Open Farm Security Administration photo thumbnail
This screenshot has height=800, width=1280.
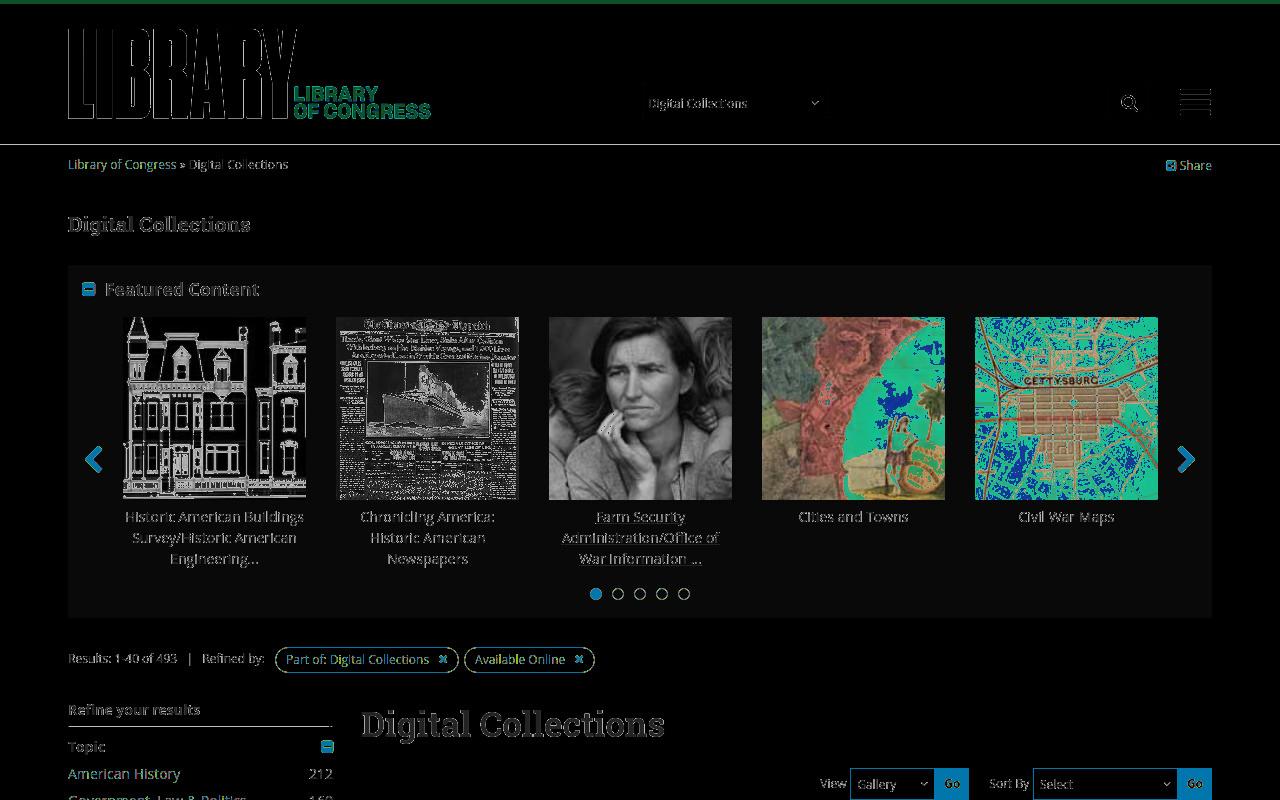pos(640,408)
